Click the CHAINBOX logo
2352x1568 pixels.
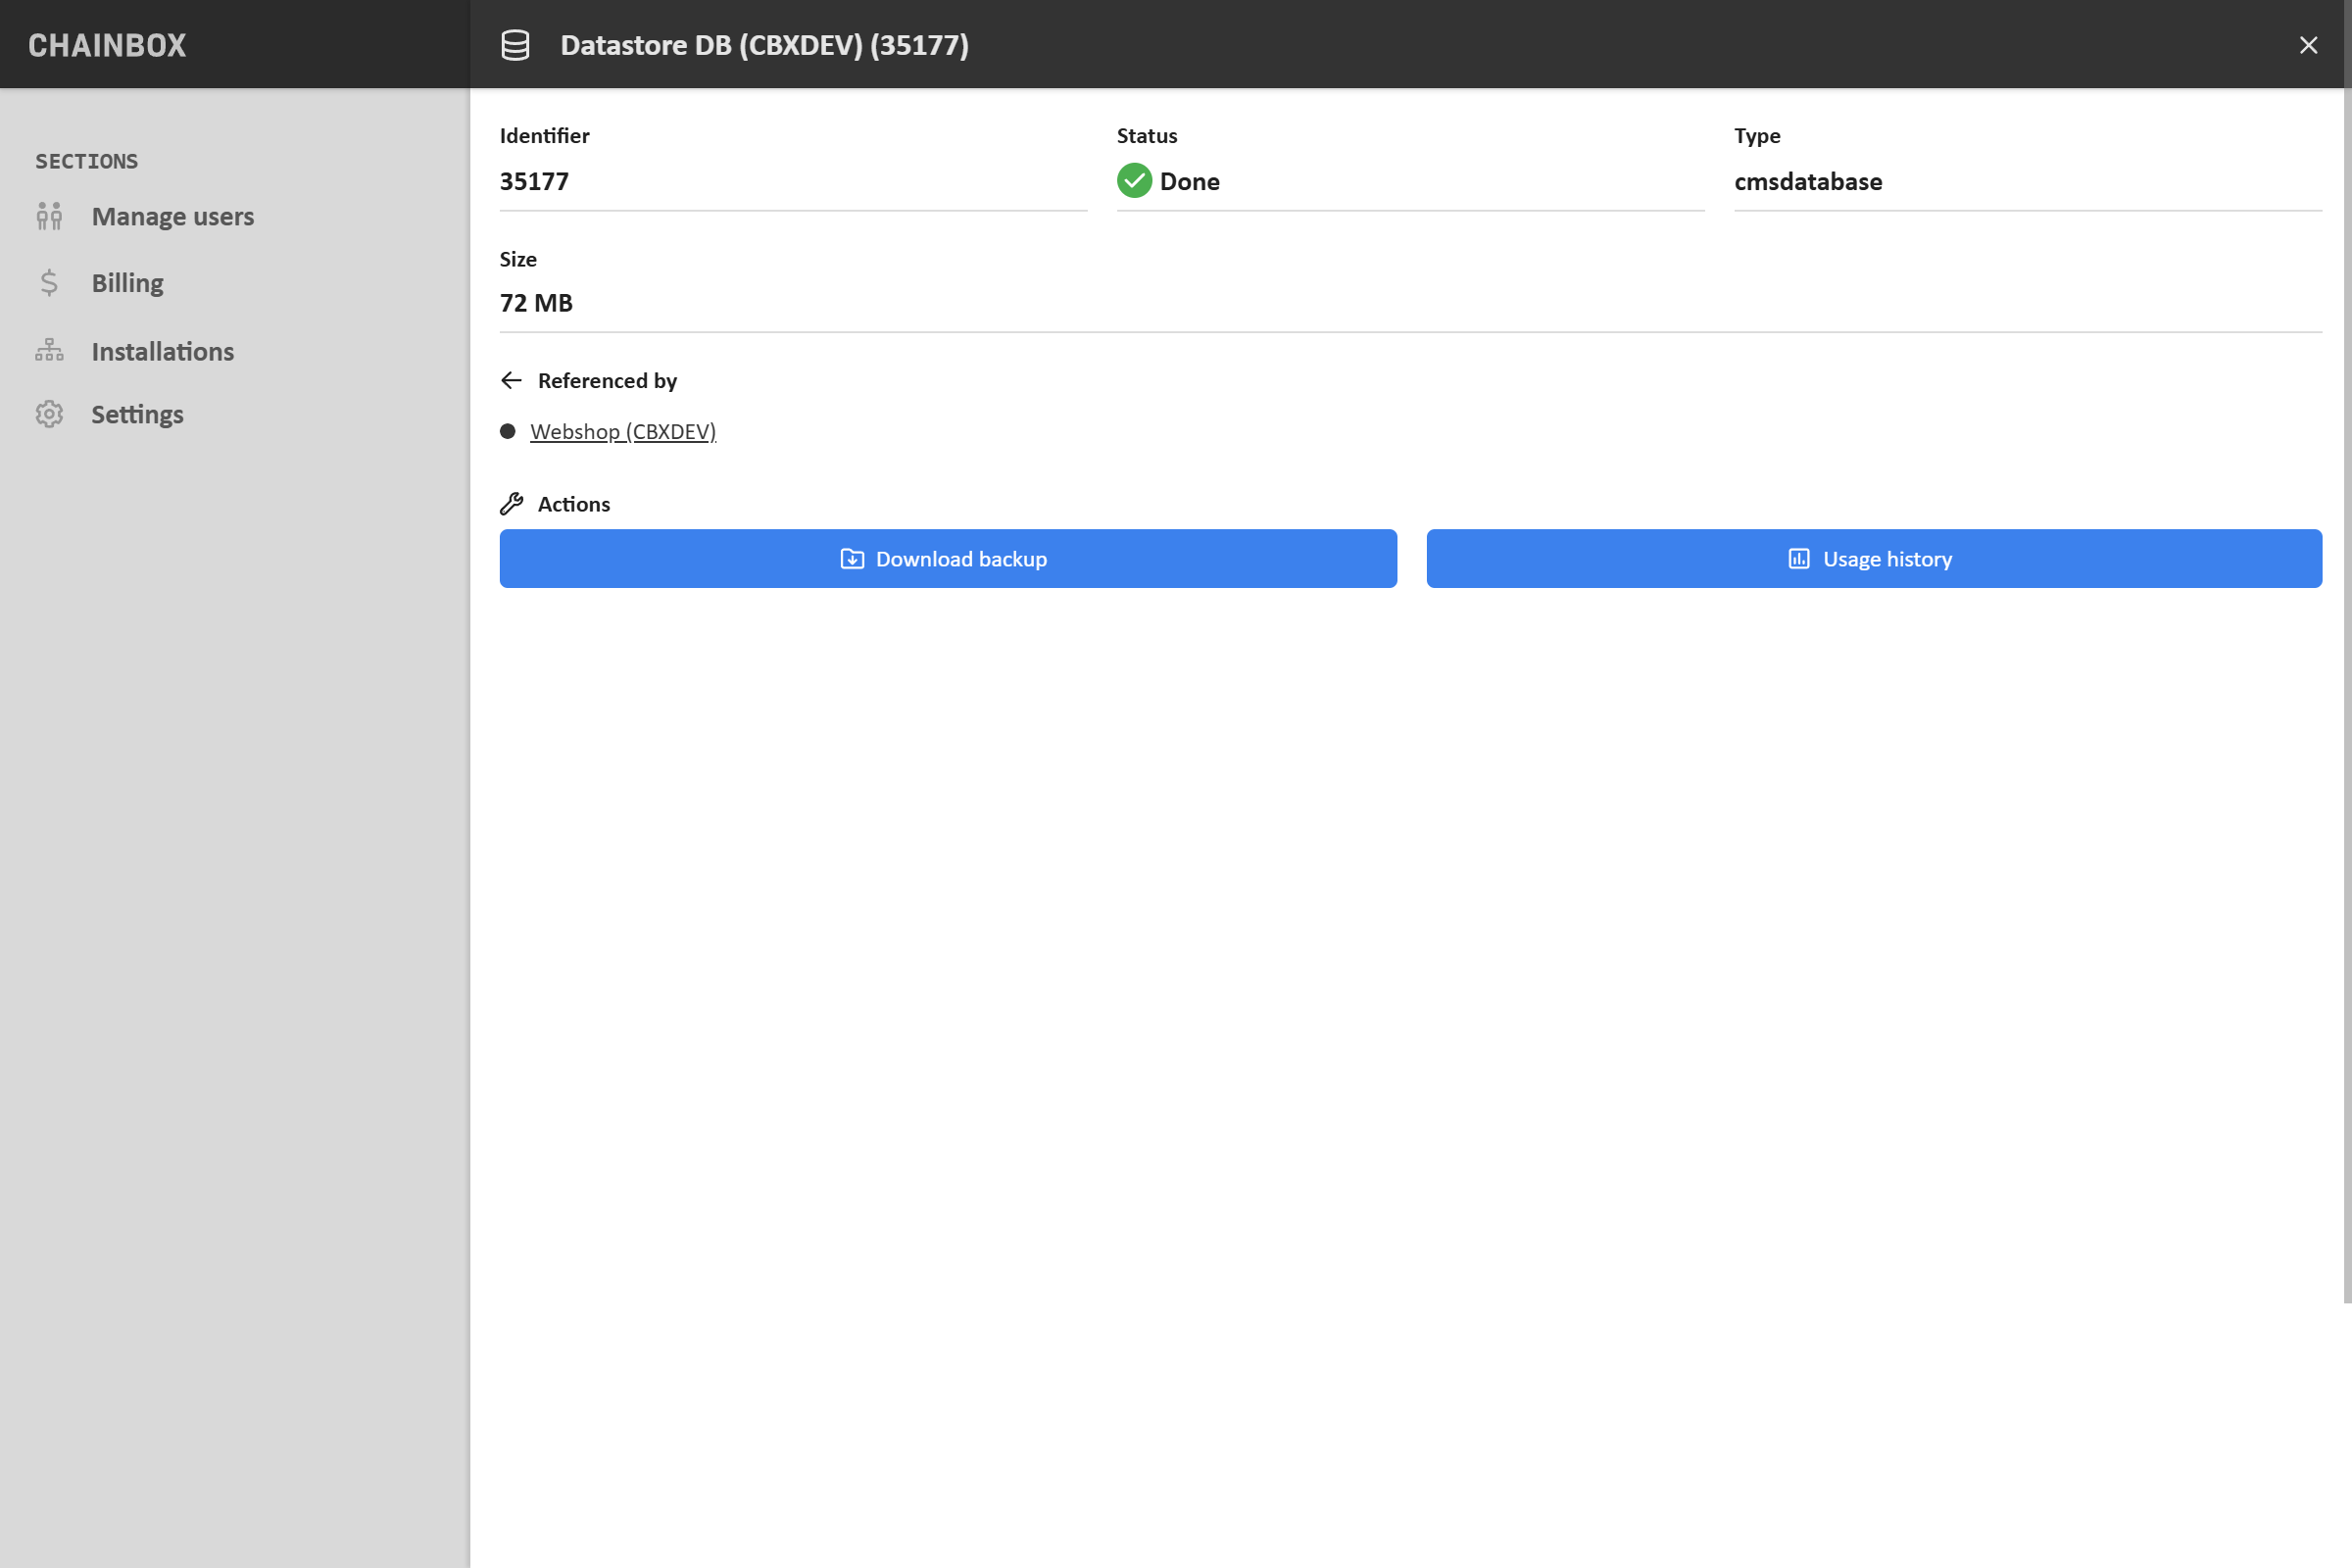(x=107, y=45)
